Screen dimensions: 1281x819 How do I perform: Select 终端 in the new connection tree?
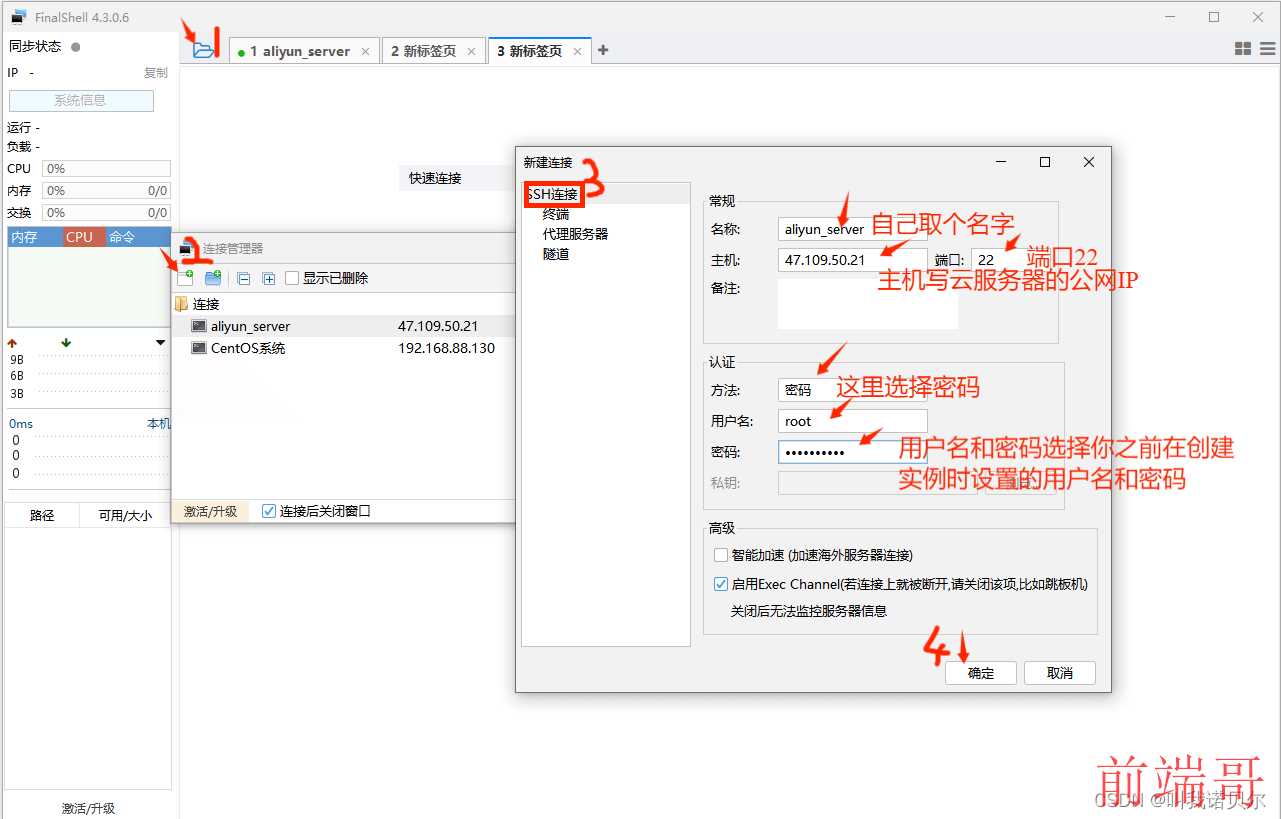pos(556,214)
